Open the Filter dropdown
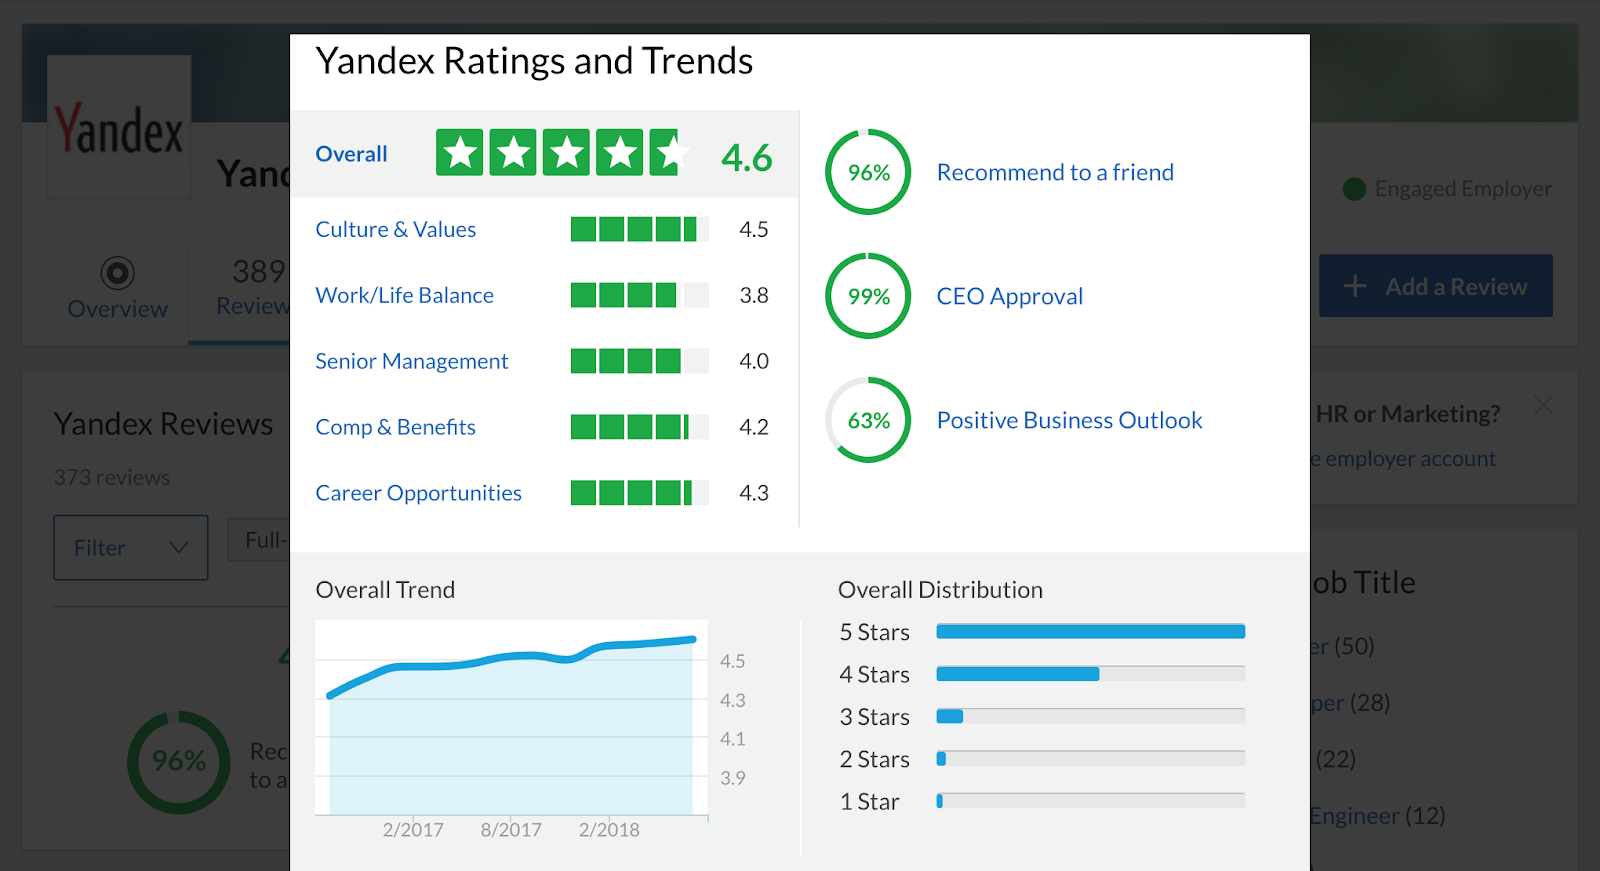Screen dimensions: 1600x871 click(131, 548)
